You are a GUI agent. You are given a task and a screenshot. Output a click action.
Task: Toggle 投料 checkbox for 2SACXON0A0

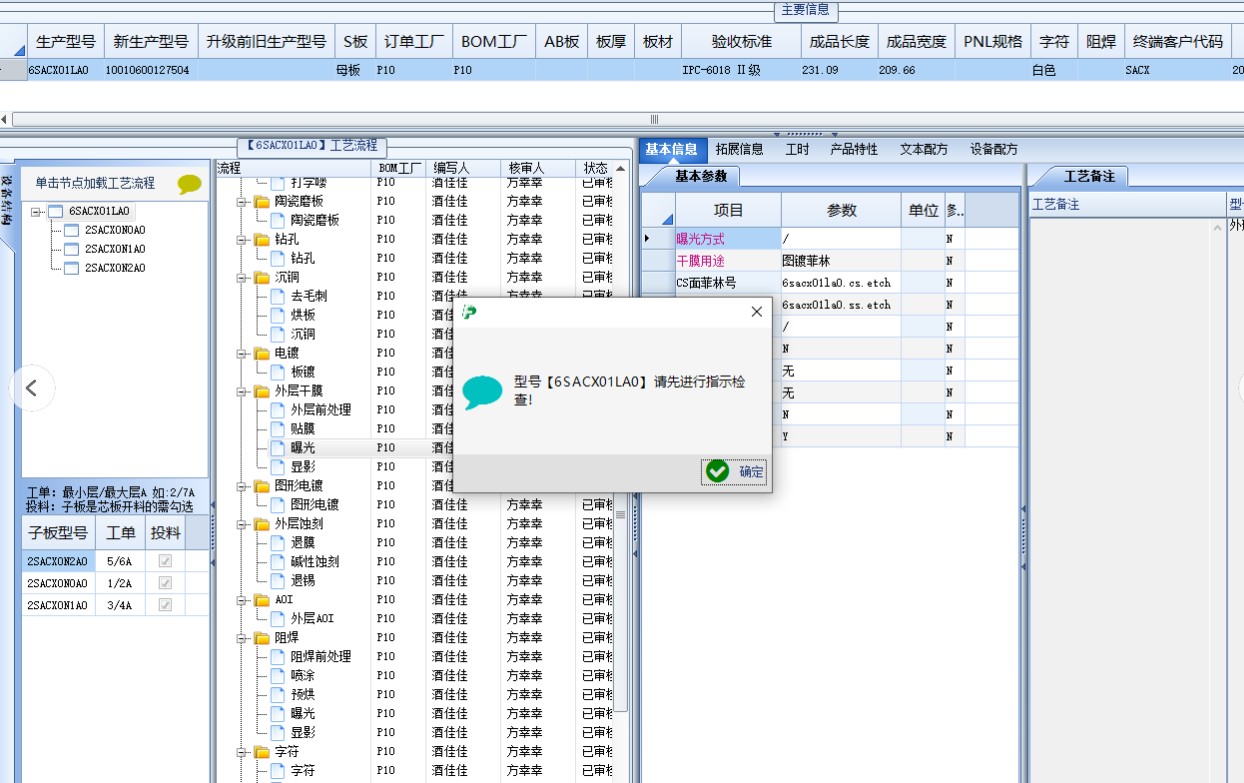(165, 583)
